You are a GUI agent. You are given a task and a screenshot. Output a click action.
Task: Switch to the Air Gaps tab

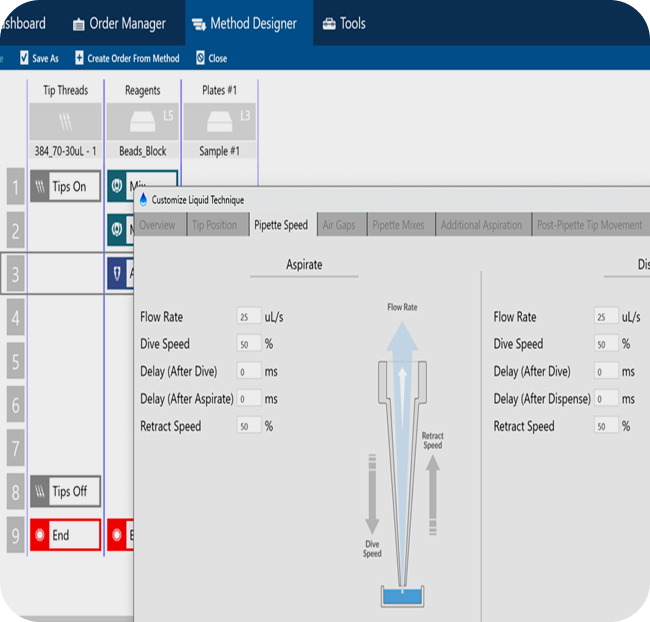point(338,225)
